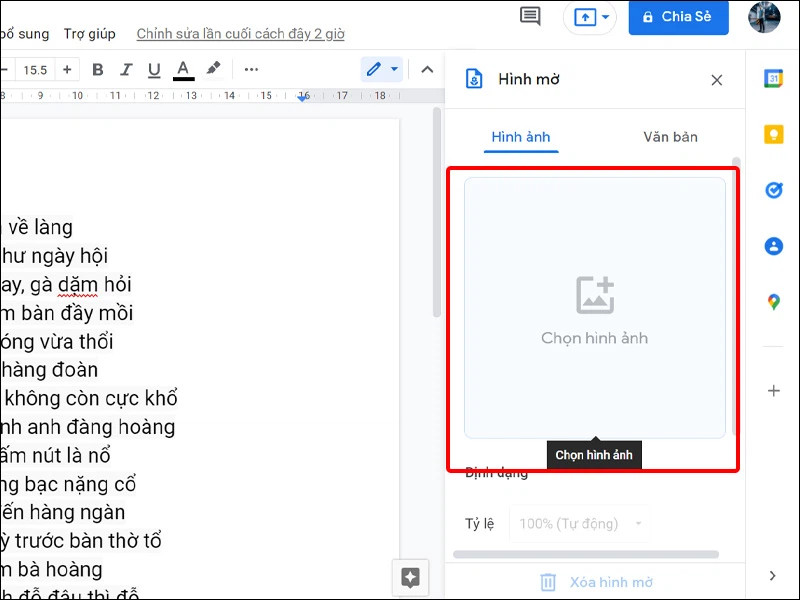Open the partially visible bổ sung menu
Screen dimensions: 800x600
(24, 34)
